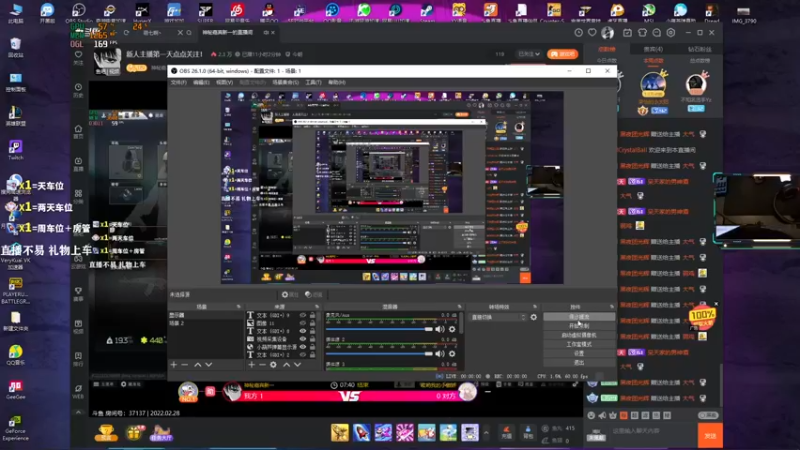
Task: Move the selected source down
Action: (297, 365)
